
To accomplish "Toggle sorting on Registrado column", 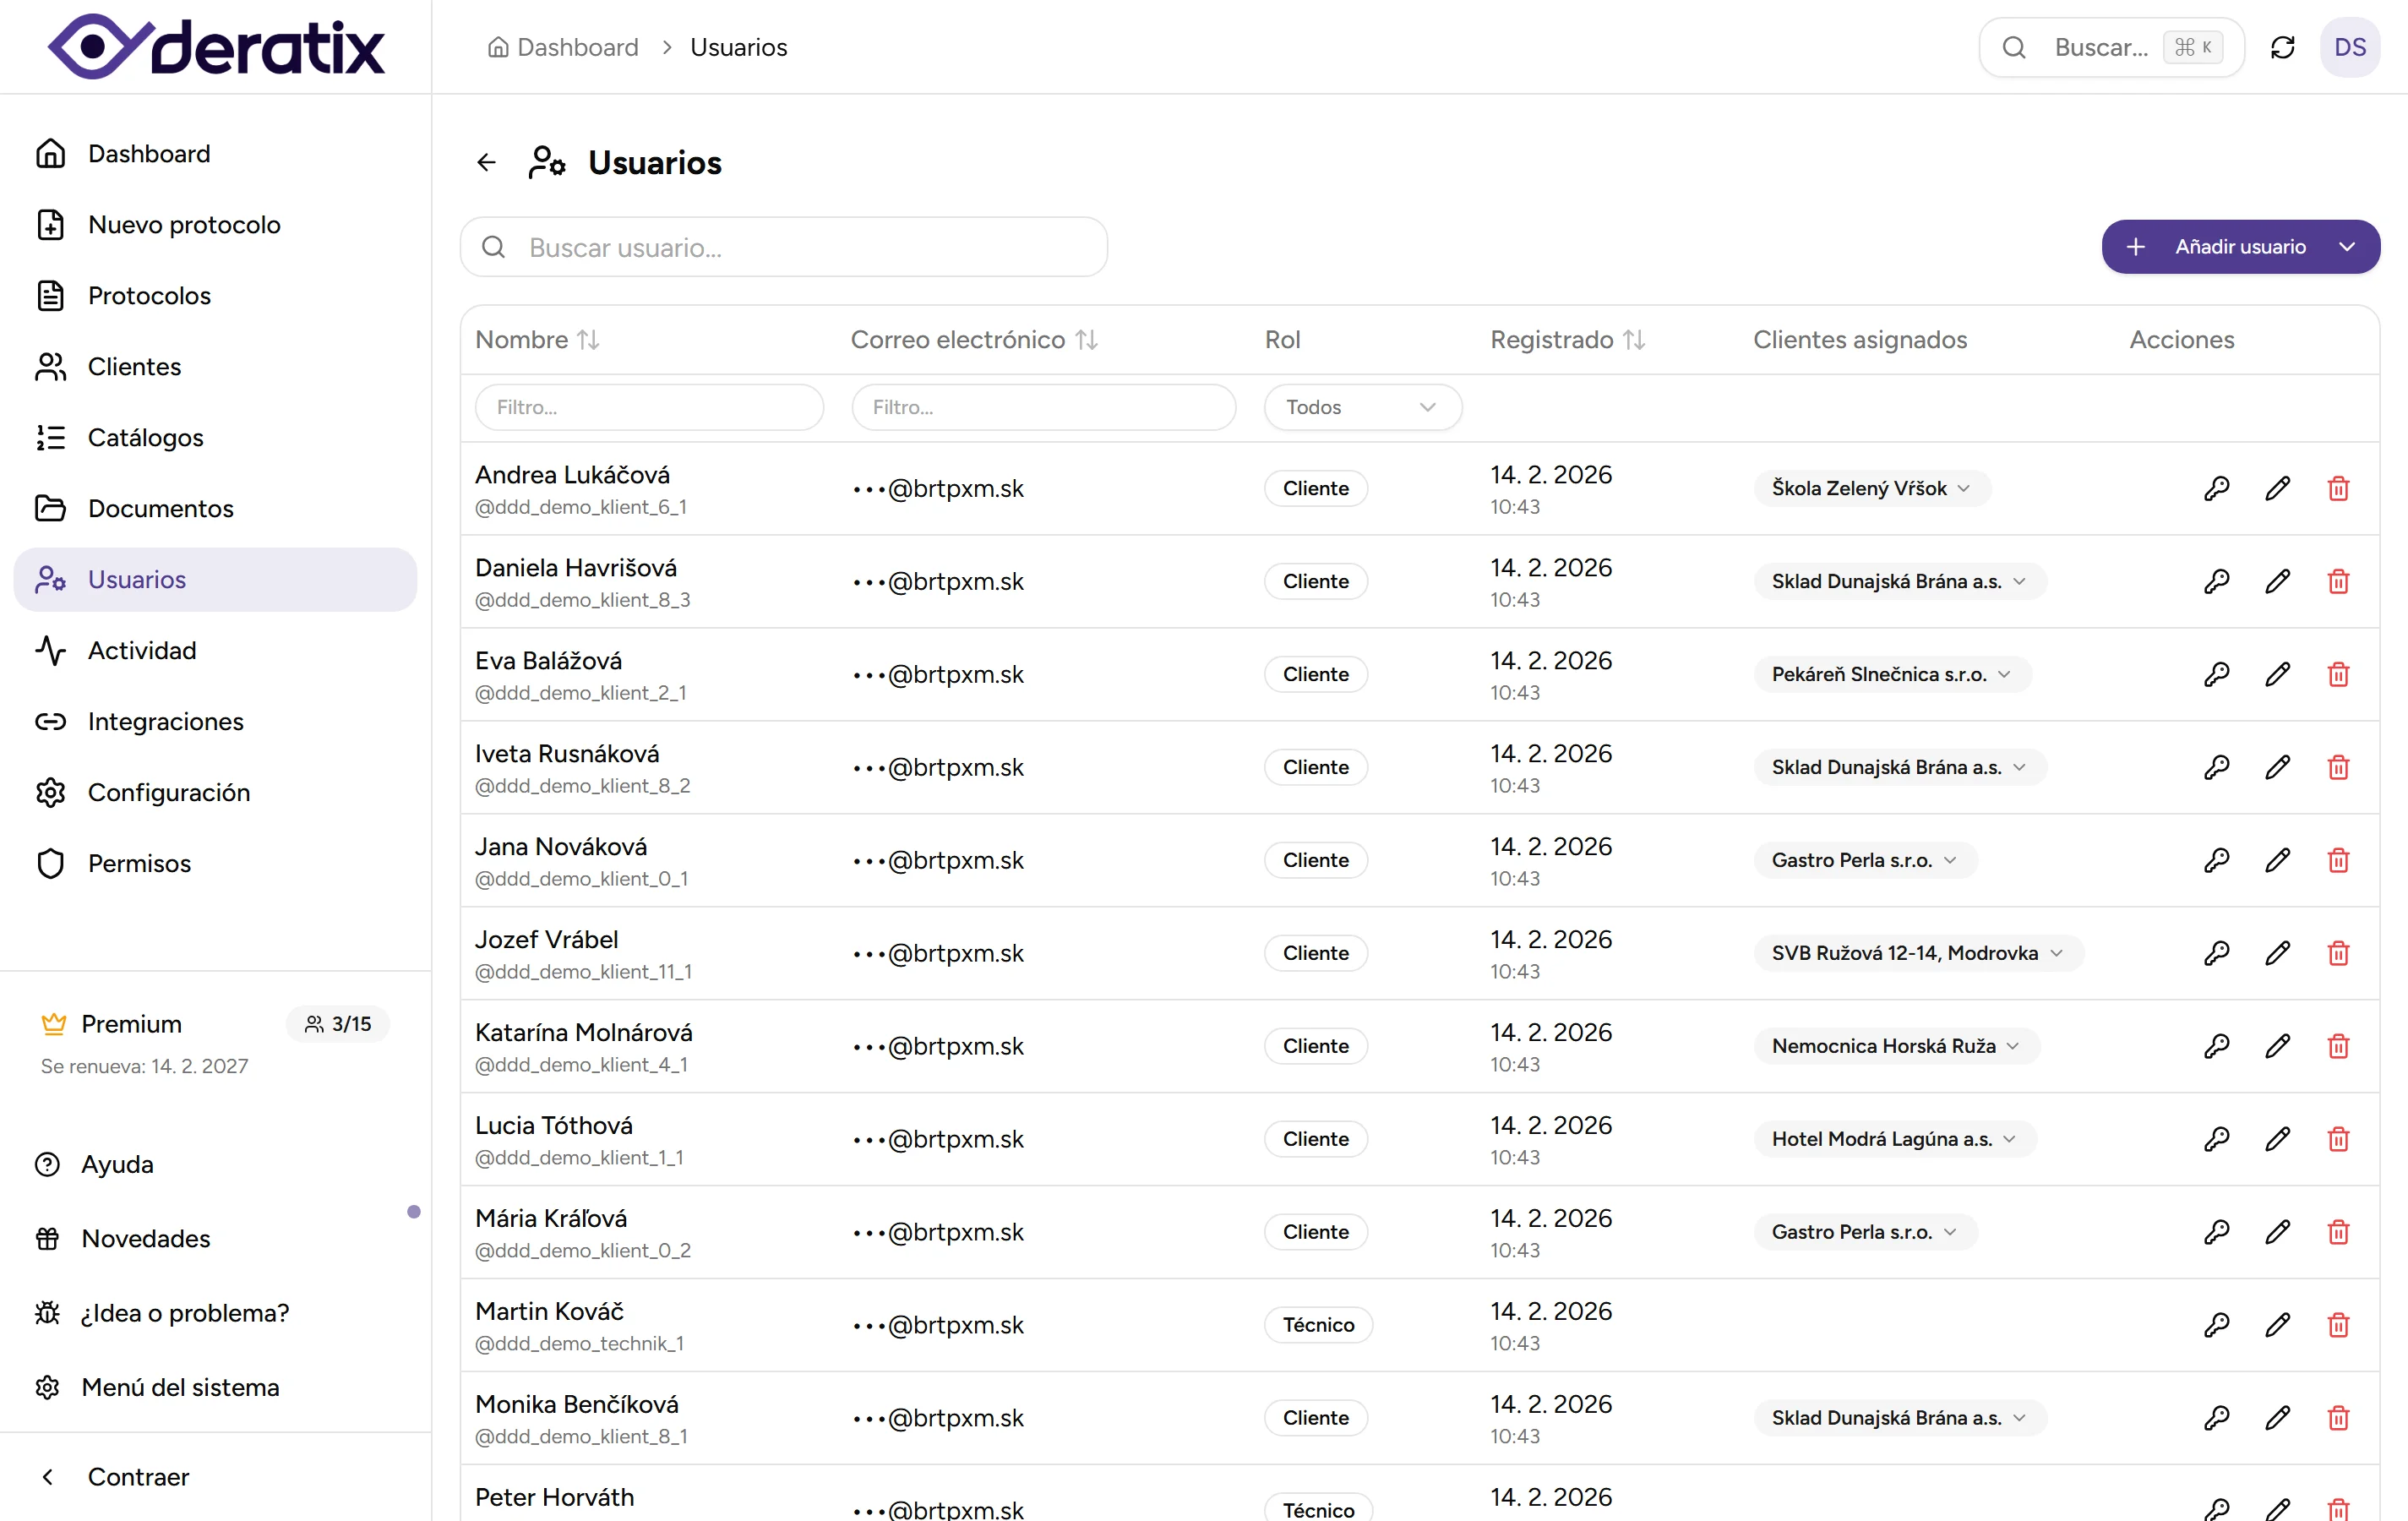I will (1634, 340).
